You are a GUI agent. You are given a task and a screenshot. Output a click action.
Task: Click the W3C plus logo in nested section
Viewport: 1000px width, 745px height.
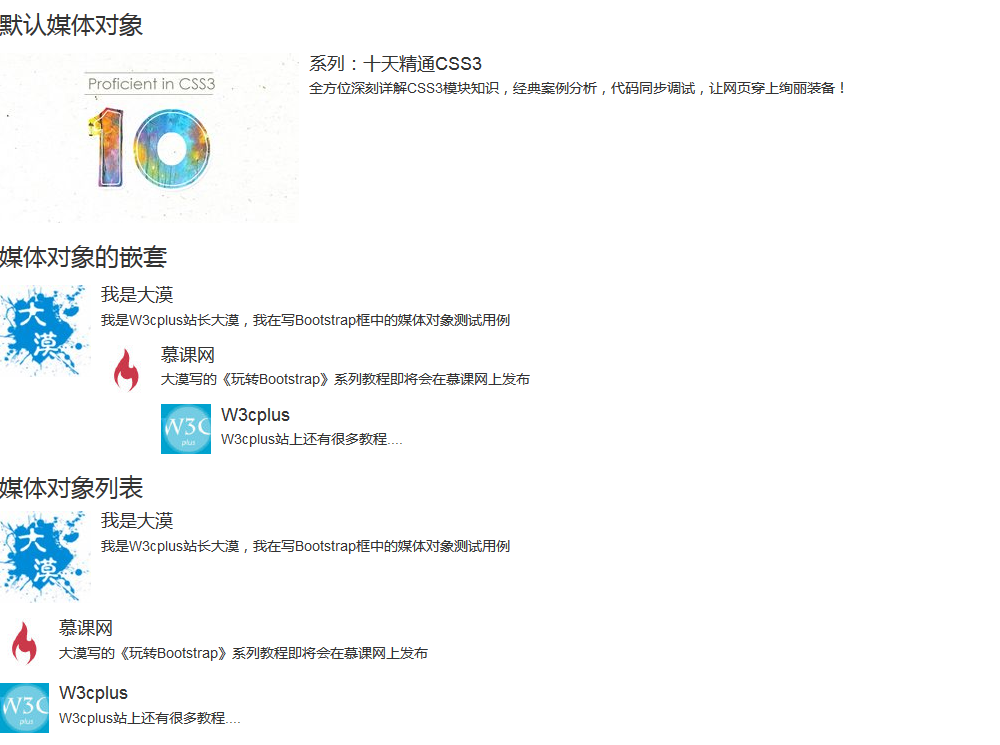coord(186,429)
